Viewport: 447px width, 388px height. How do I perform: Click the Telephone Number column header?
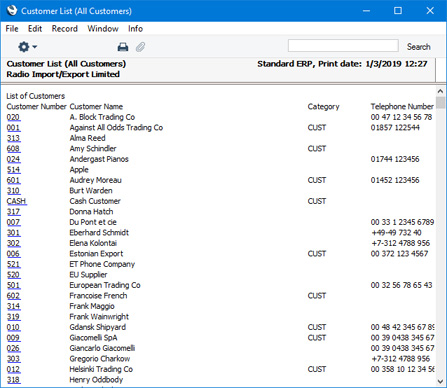[x=402, y=107]
